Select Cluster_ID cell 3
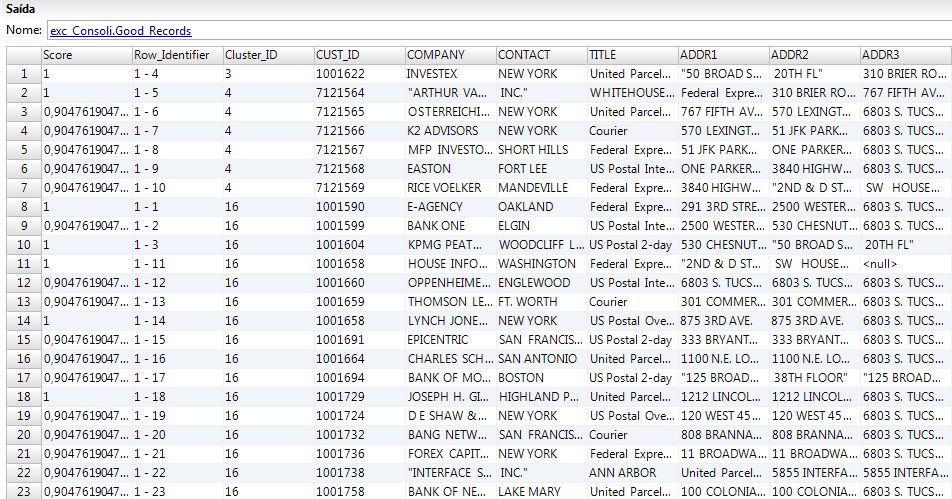Viewport: 952px width, 499px height. pyautogui.click(x=269, y=74)
